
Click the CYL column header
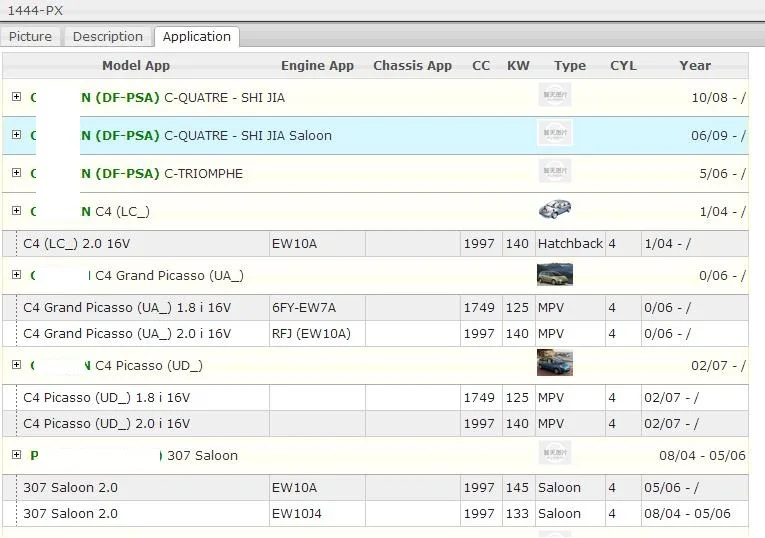click(x=623, y=65)
